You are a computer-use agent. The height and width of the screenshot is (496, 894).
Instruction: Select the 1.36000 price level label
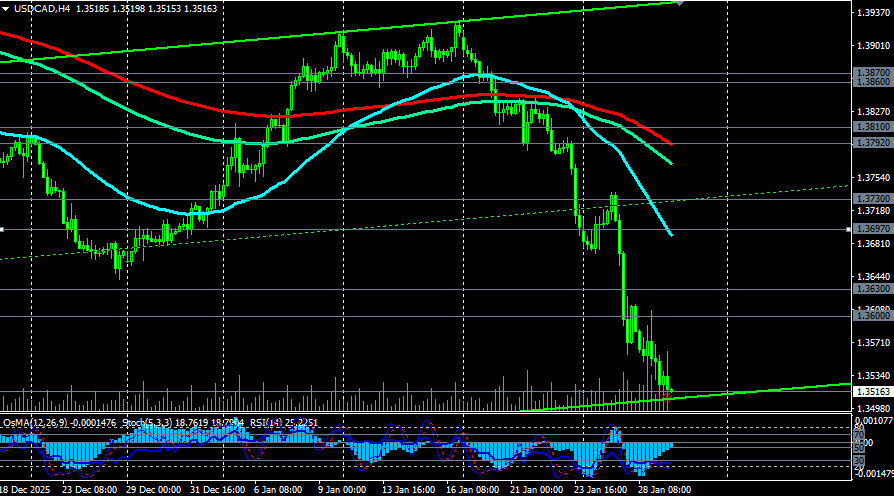coord(872,316)
